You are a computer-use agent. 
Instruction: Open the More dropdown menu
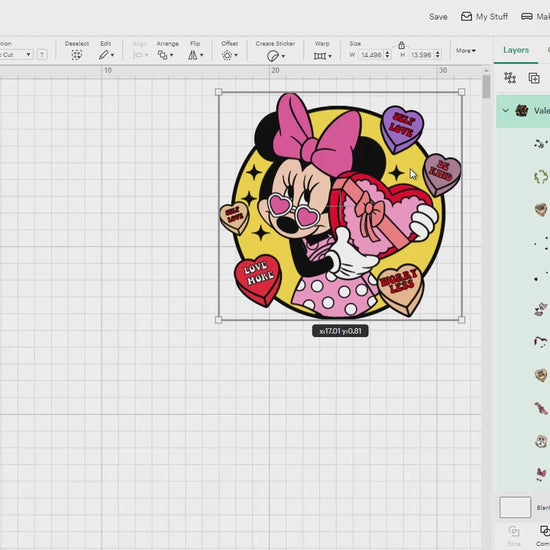point(466,51)
